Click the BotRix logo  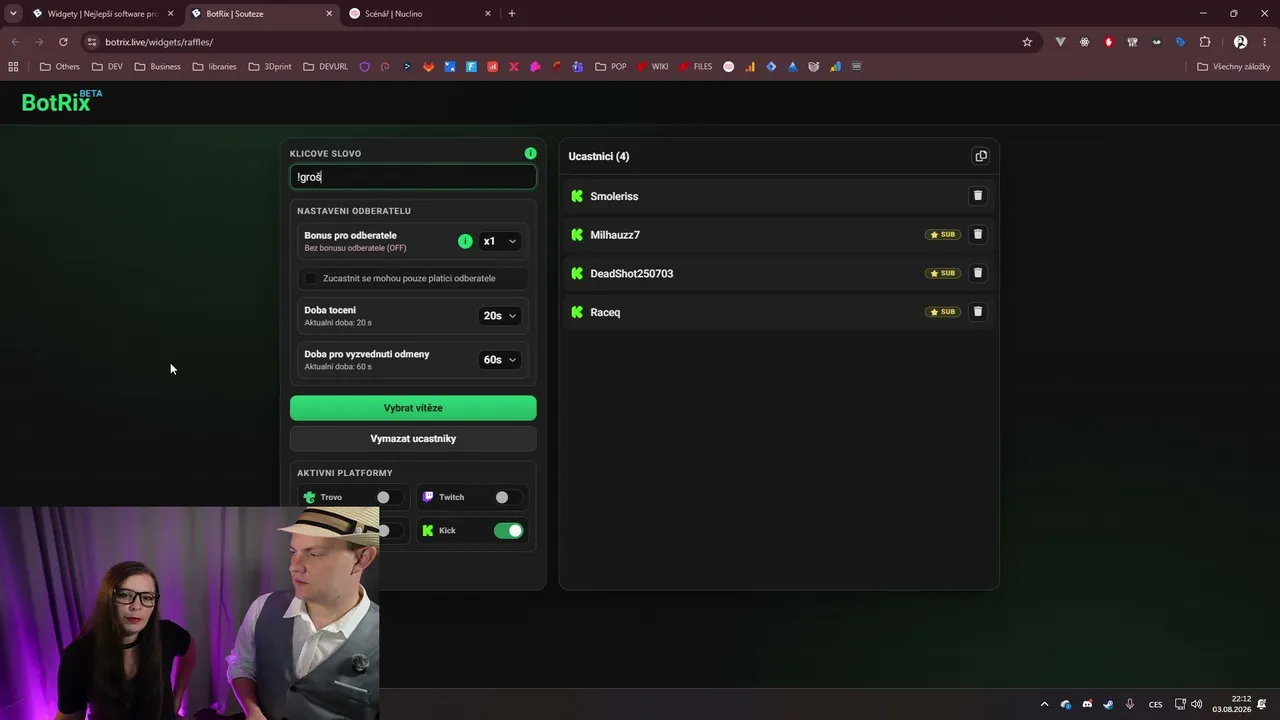pyautogui.click(x=61, y=101)
